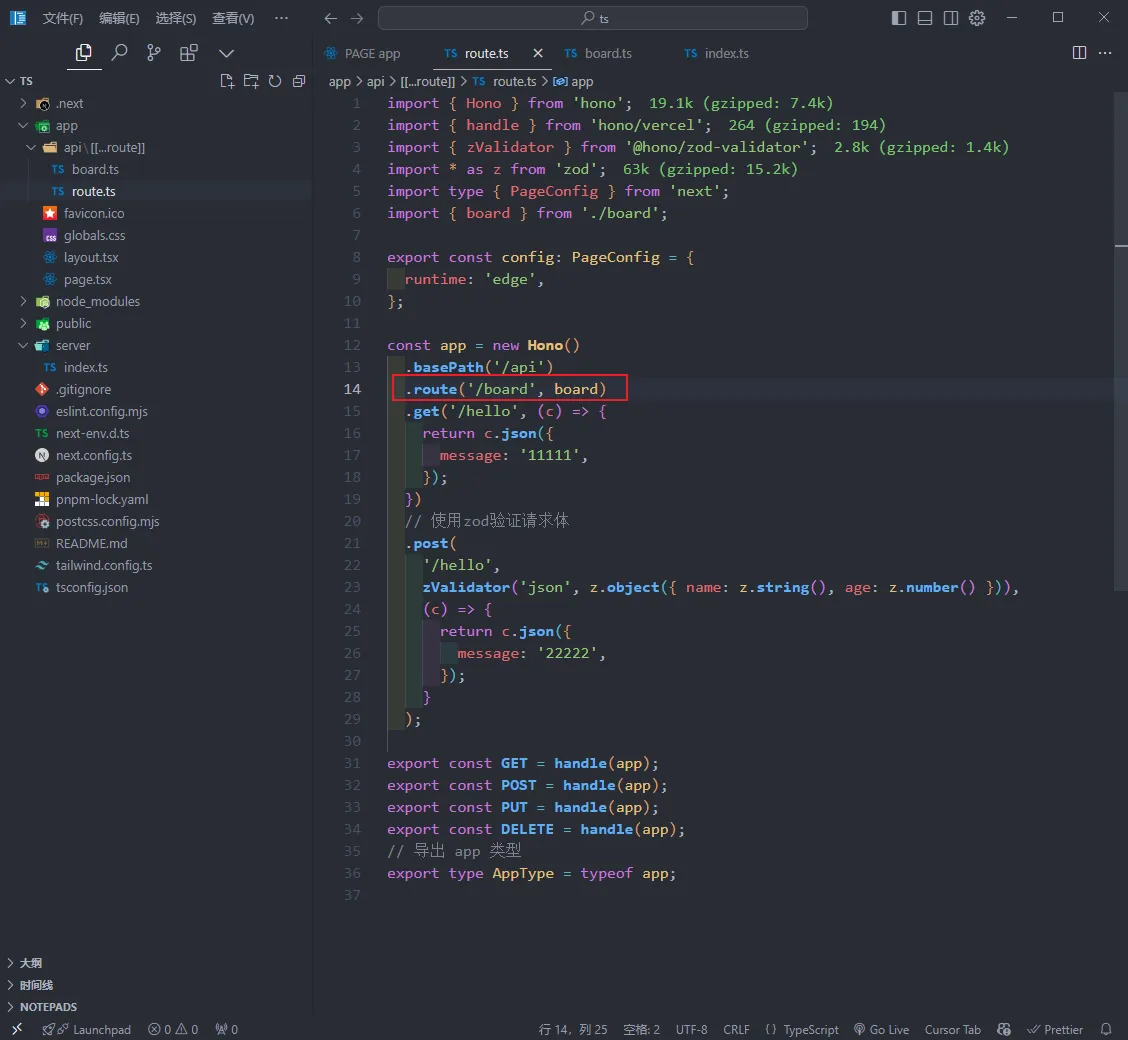Open the Extensions view icon
Screen dimensions: 1128x1040
pos(188,53)
